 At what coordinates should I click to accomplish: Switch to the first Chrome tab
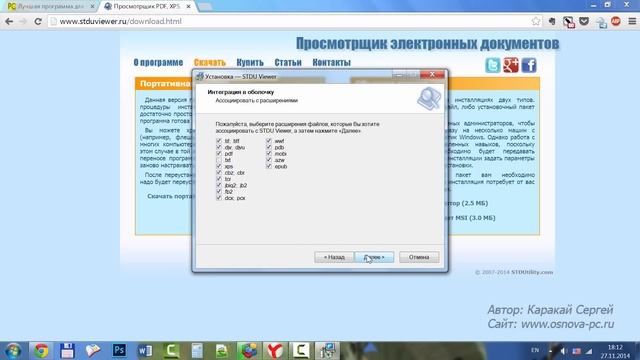point(51,7)
